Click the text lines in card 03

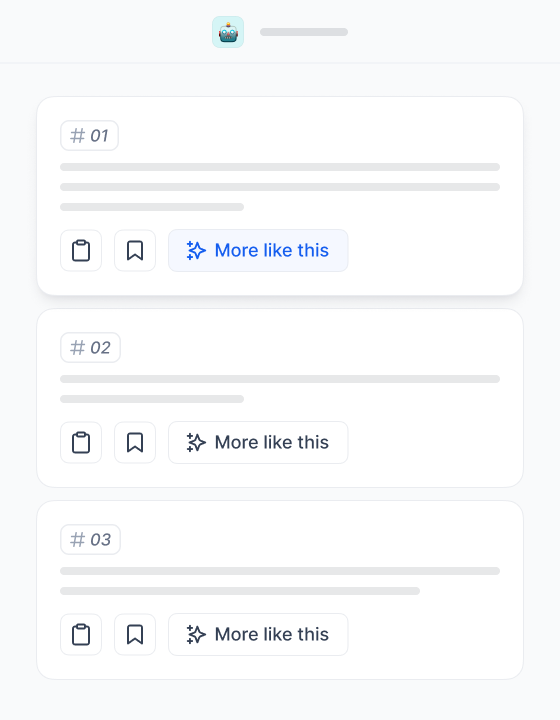click(280, 581)
